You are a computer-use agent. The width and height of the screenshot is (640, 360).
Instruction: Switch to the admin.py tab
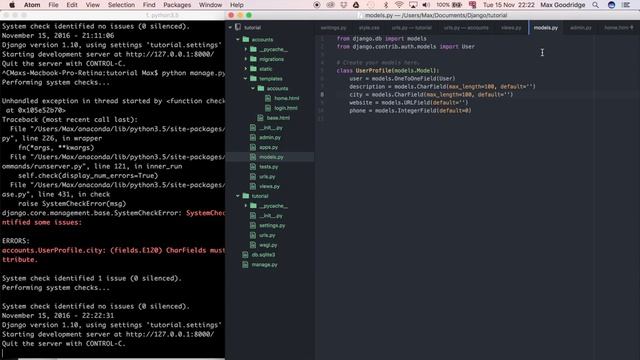click(x=580, y=28)
